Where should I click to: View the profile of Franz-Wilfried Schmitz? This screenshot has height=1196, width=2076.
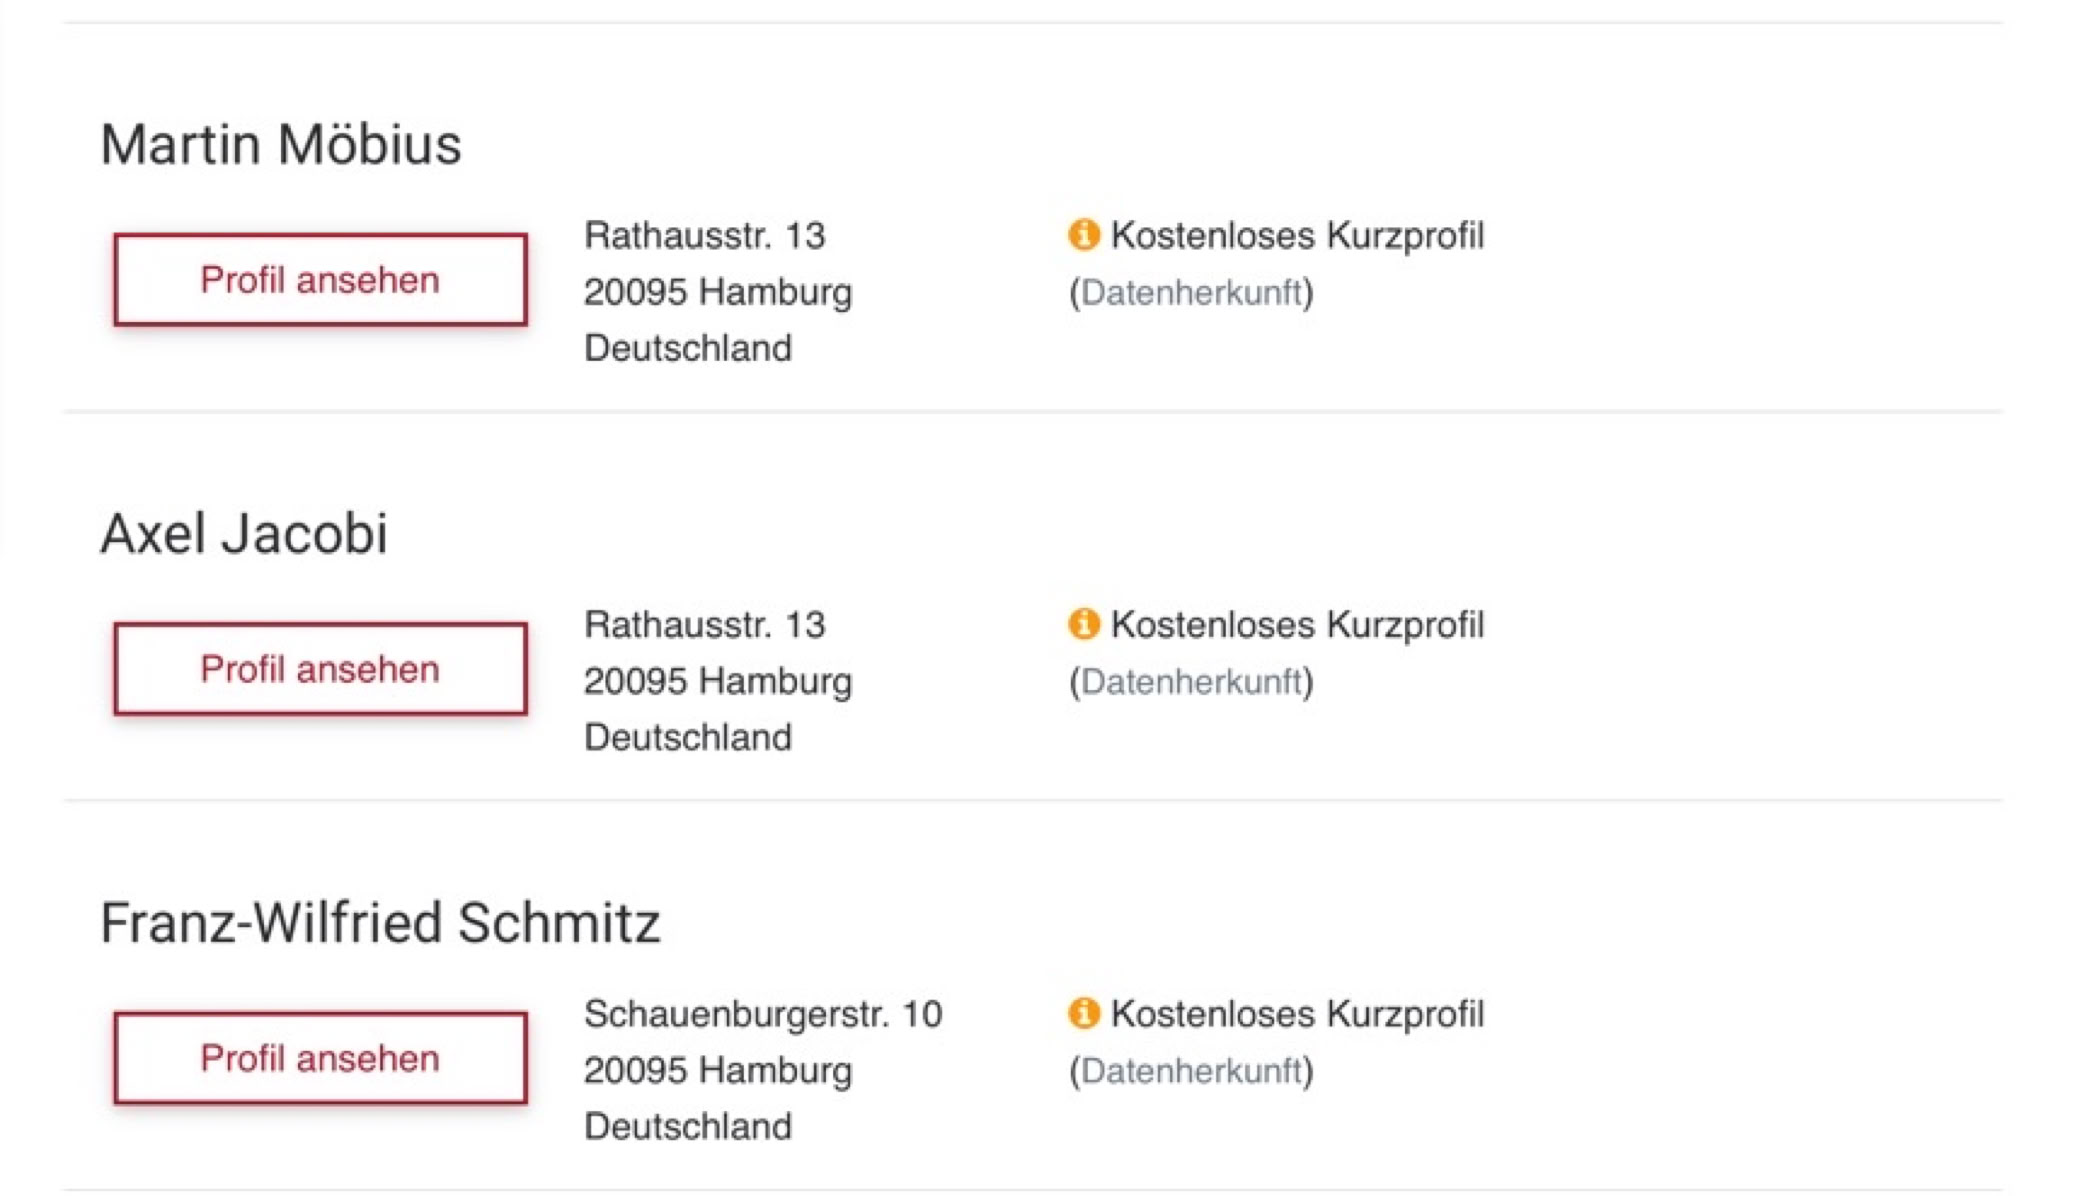click(320, 1058)
